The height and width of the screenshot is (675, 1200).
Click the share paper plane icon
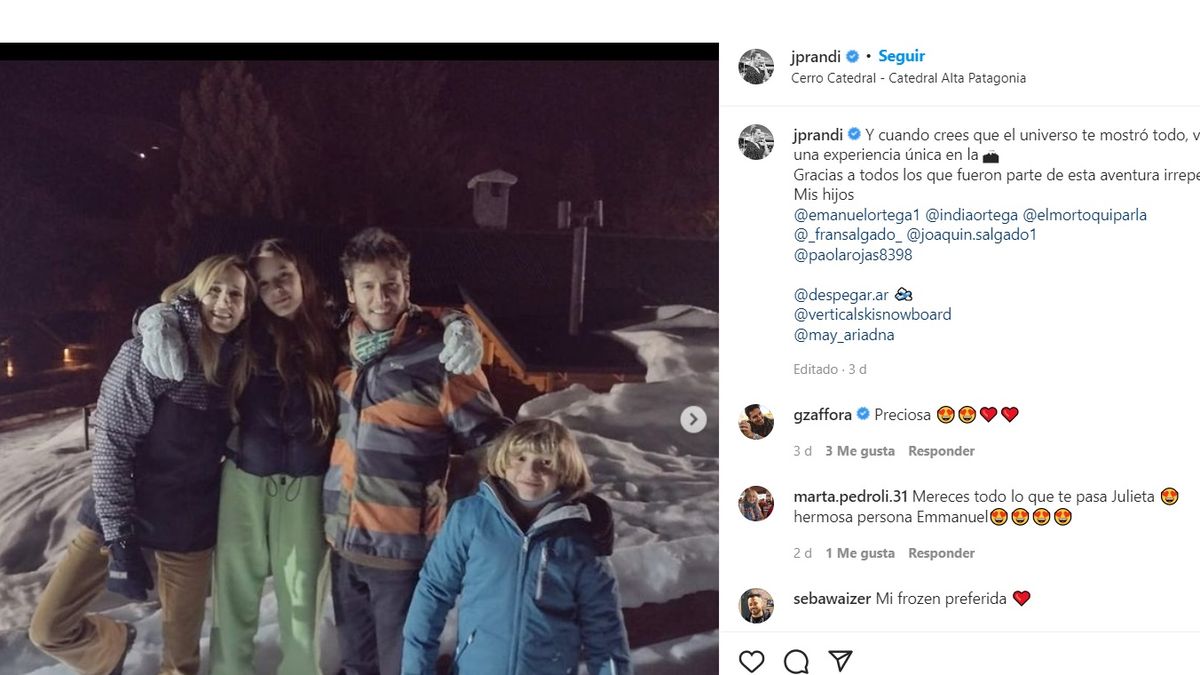[x=840, y=661]
